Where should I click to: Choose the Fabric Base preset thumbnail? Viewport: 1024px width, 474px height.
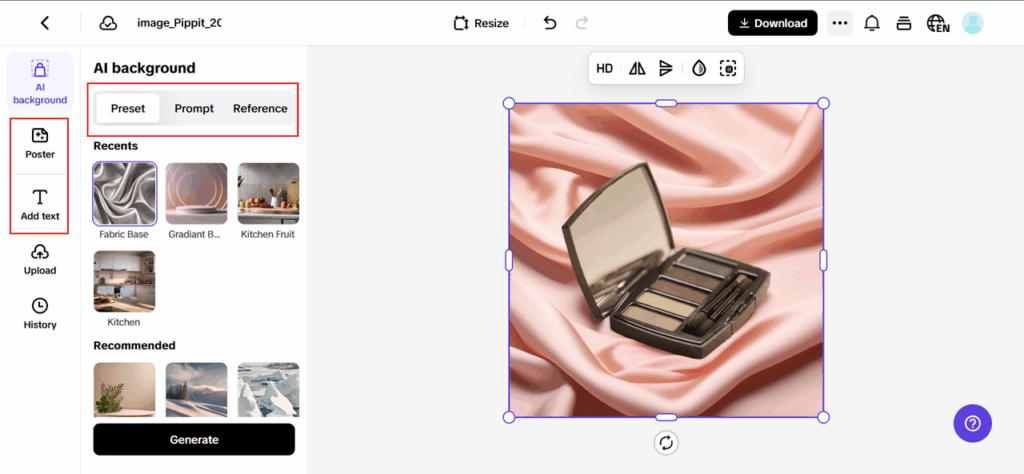pyautogui.click(x=124, y=194)
